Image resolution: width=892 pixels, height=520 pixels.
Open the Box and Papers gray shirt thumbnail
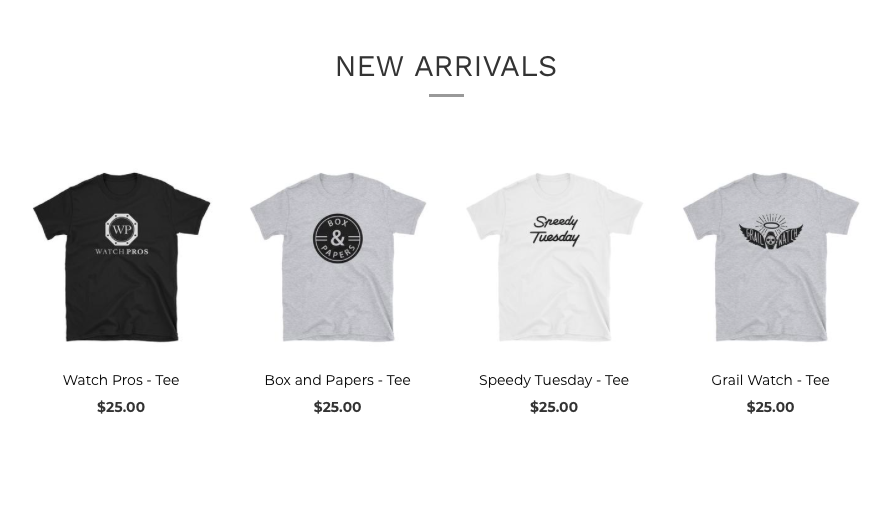338,257
